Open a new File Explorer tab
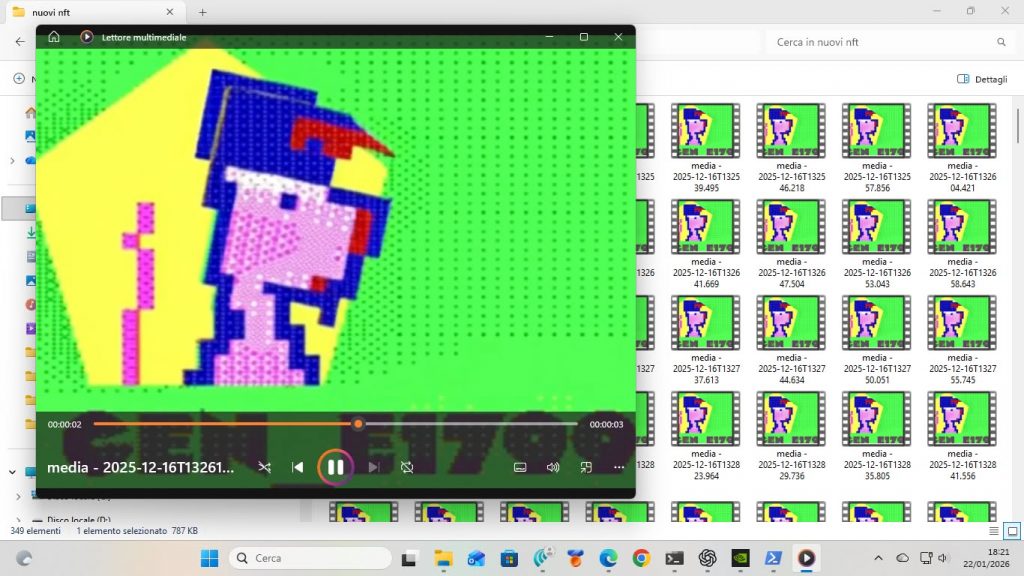Image resolution: width=1024 pixels, height=576 pixels. coord(203,12)
